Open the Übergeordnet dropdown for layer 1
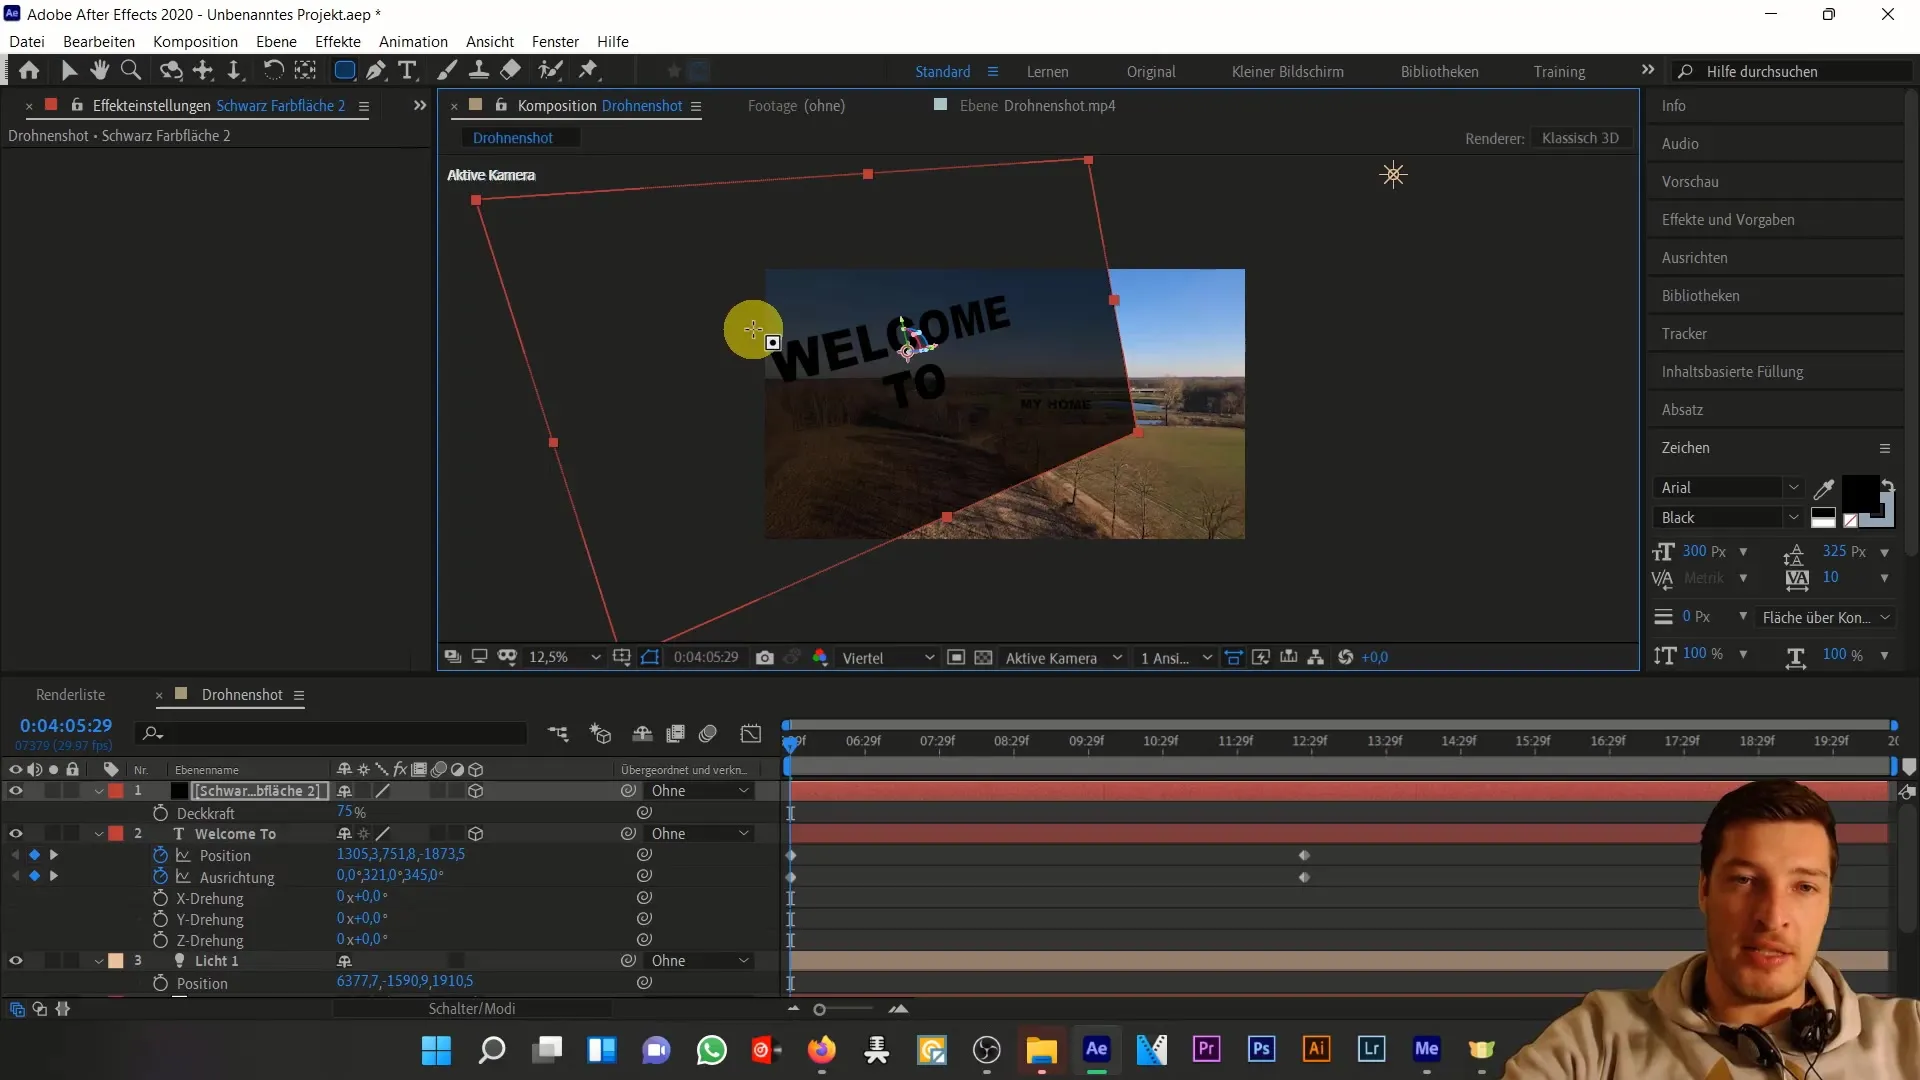This screenshot has width=1920, height=1080. click(x=699, y=790)
